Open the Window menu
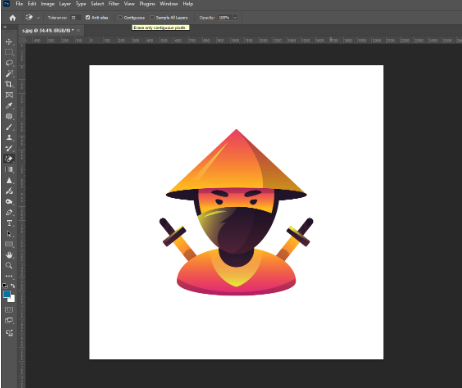462x388 pixels. point(169,4)
